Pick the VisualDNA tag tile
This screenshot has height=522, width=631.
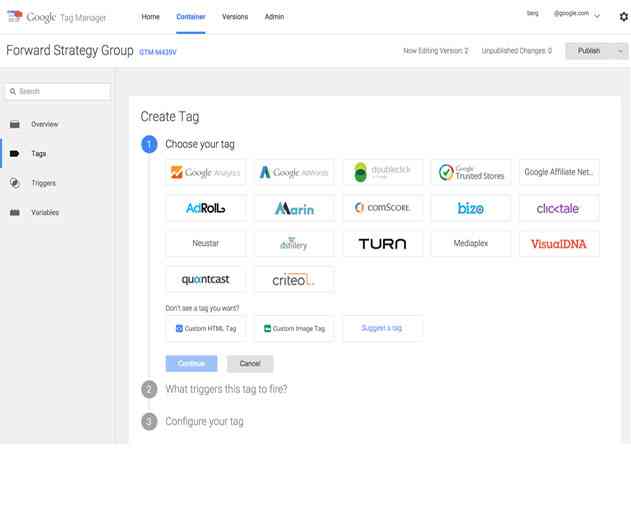(x=559, y=243)
